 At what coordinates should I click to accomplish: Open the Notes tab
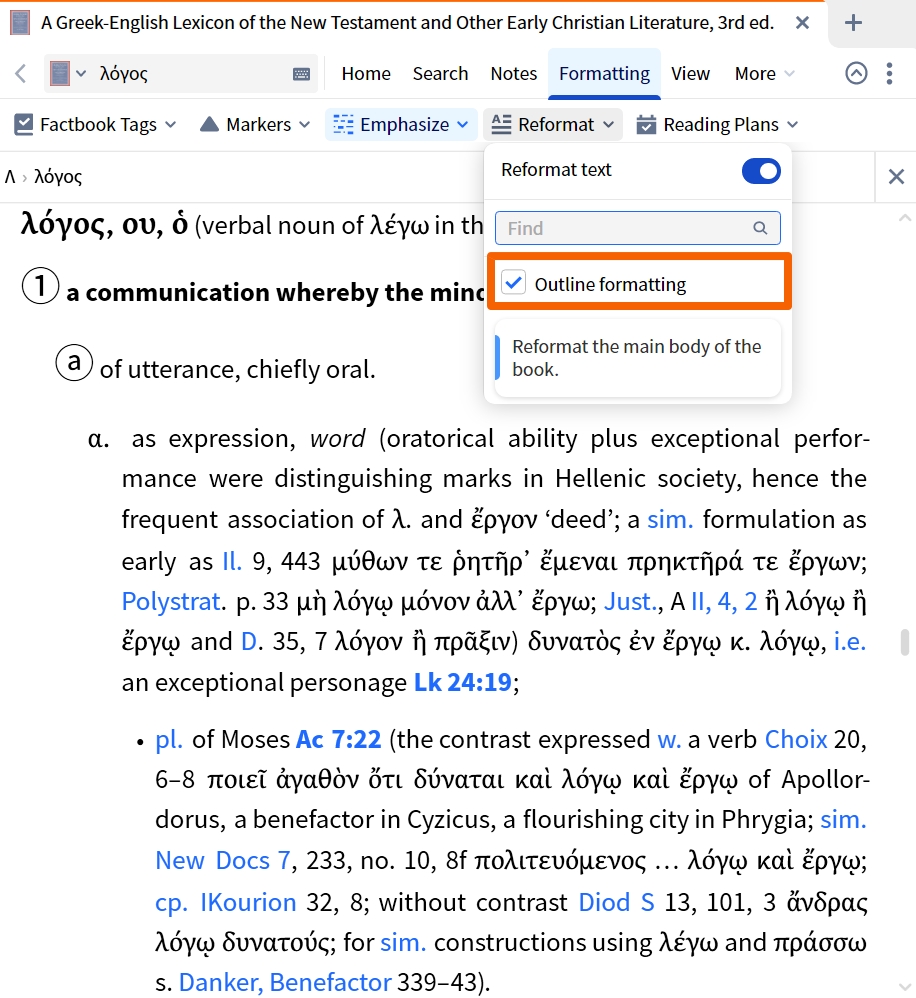[514, 74]
